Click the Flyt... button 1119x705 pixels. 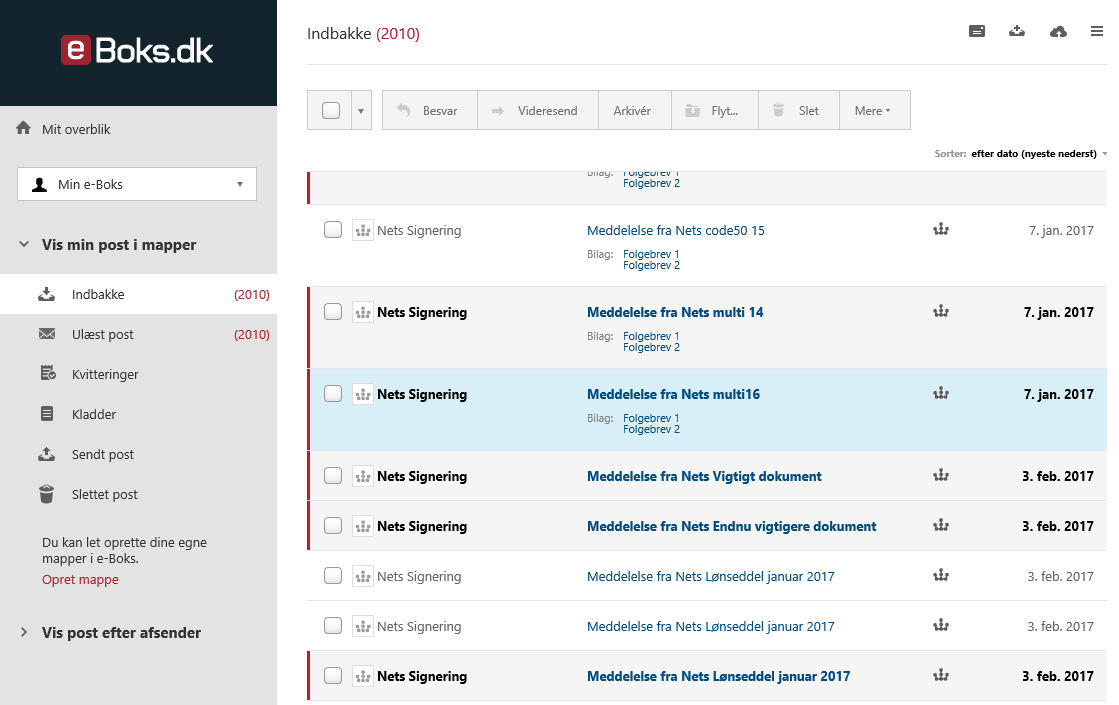pos(714,111)
